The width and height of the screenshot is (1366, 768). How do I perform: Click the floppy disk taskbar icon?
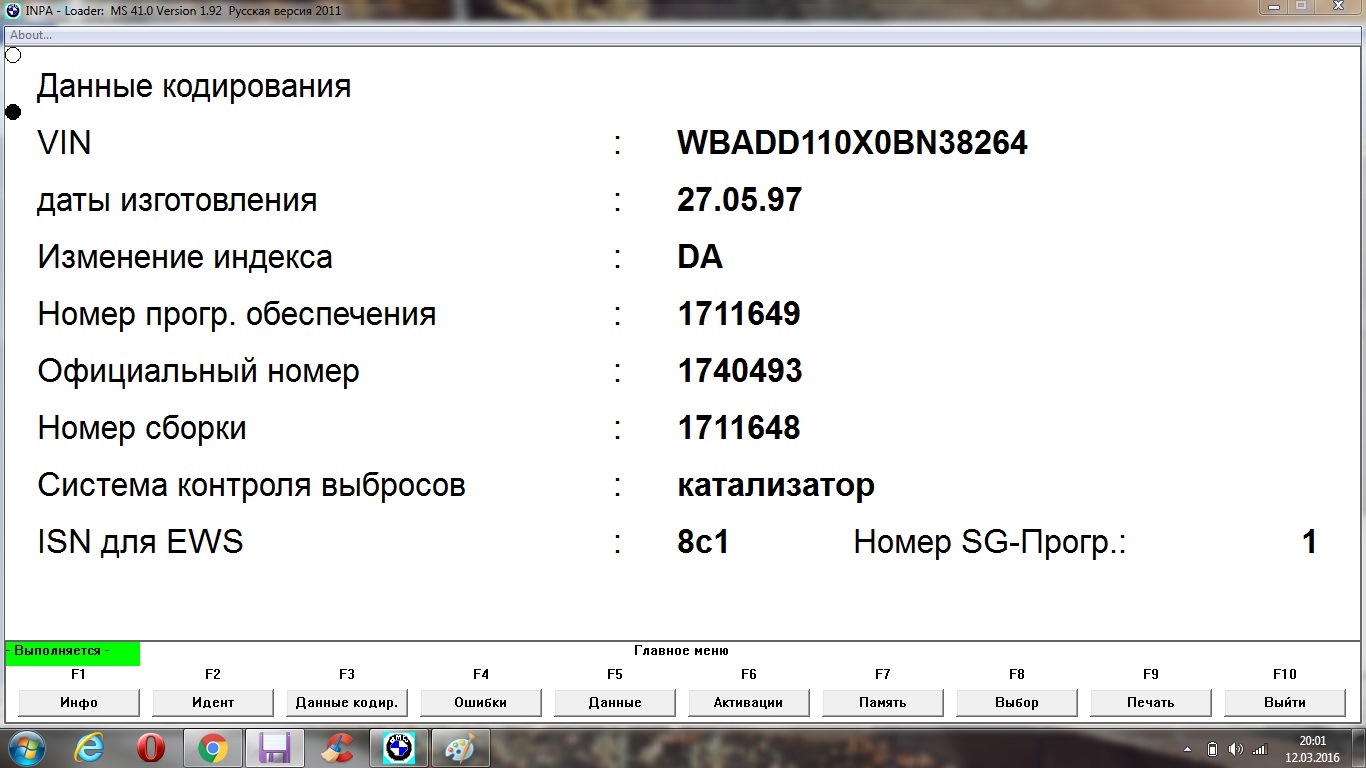pyautogui.click(x=274, y=748)
